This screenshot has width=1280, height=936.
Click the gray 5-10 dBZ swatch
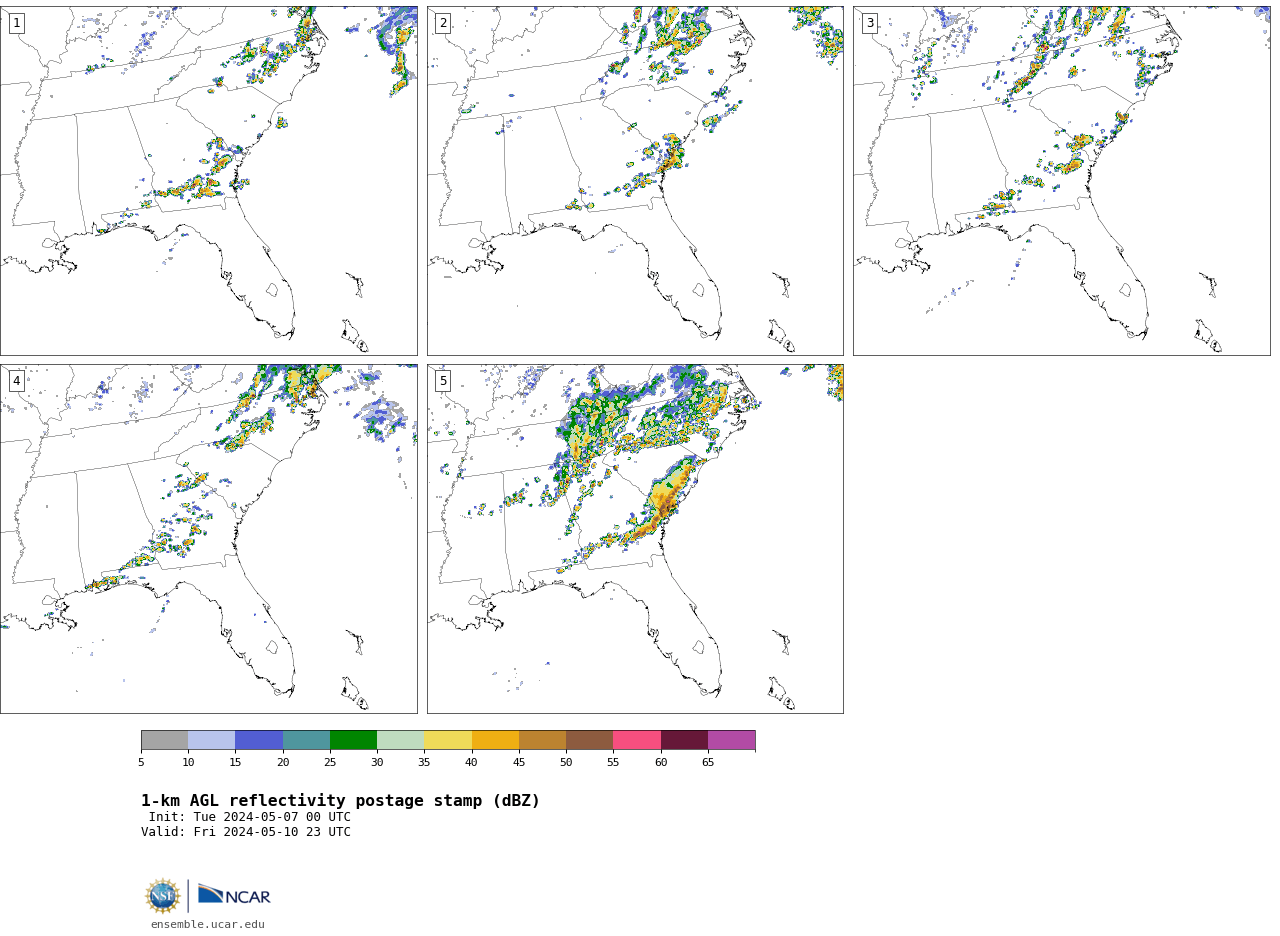click(x=164, y=740)
